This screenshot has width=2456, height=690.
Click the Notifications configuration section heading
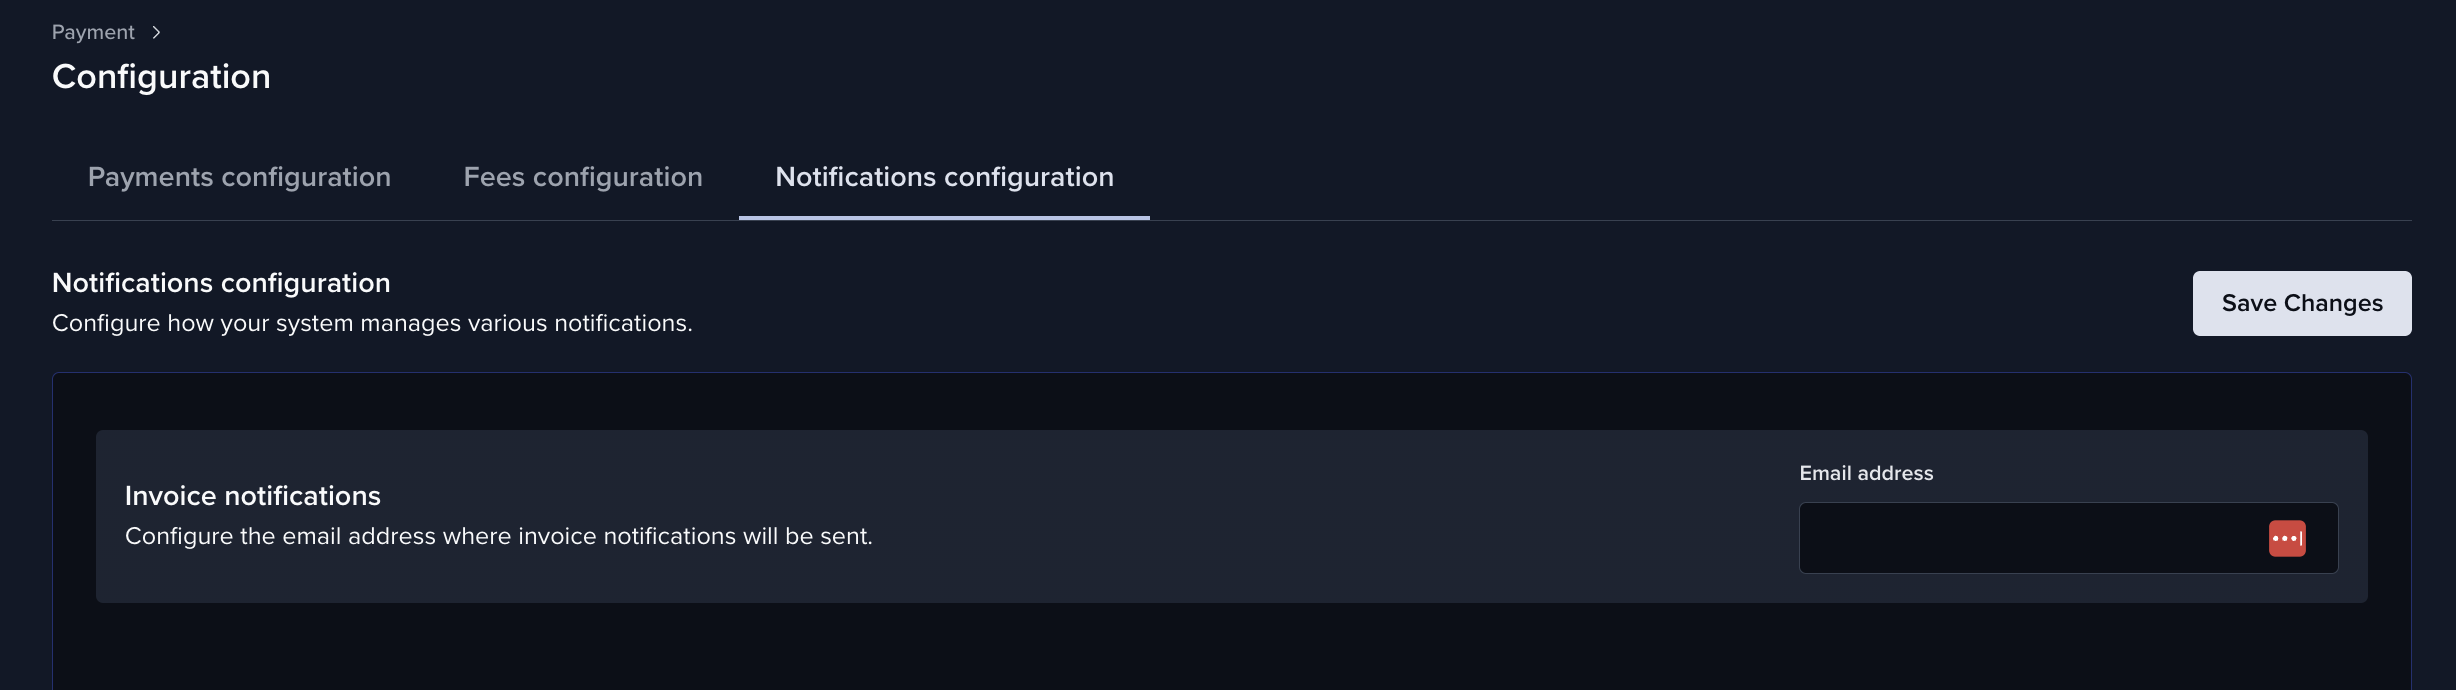(x=221, y=283)
